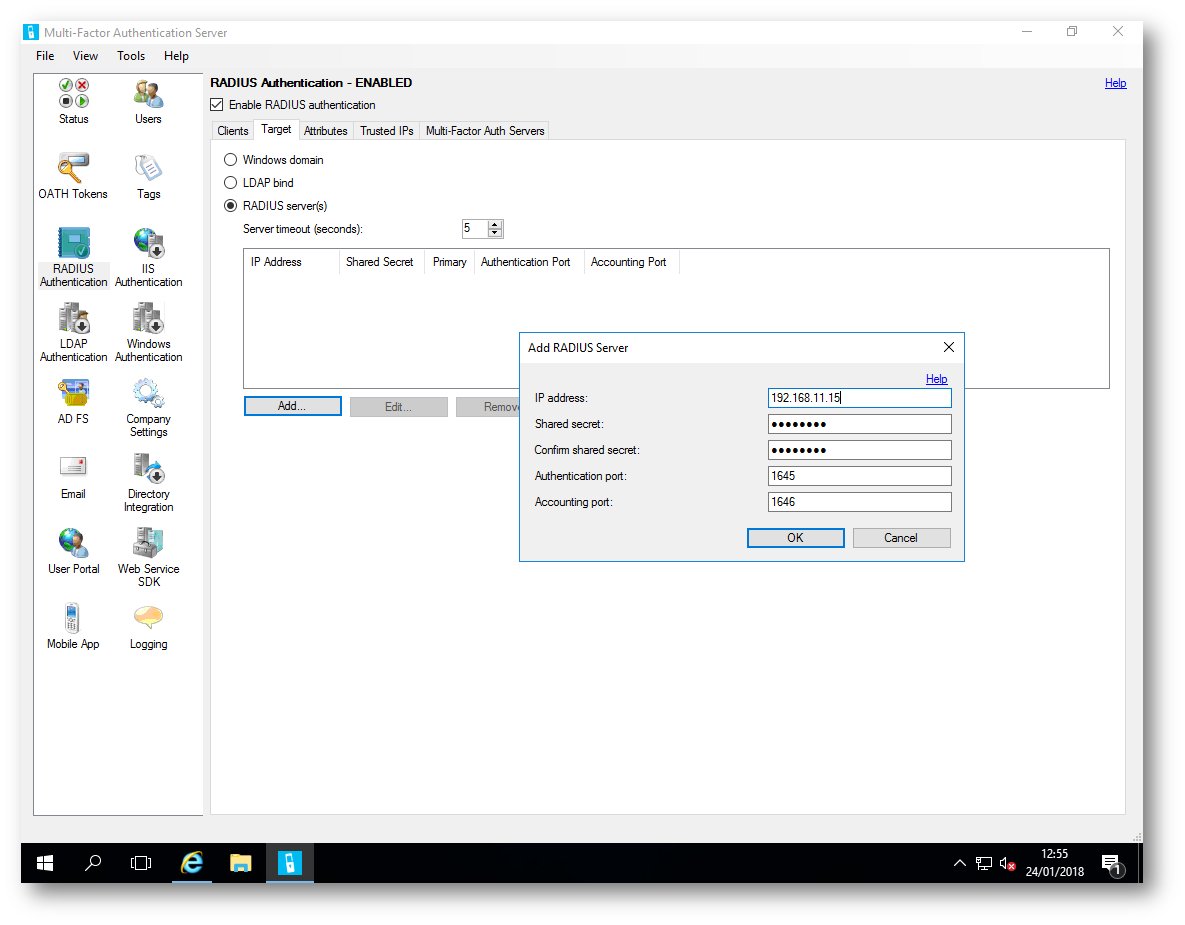Click the Shared Secret column header
The width and height of the screenshot is (1185, 925).
coord(382,262)
